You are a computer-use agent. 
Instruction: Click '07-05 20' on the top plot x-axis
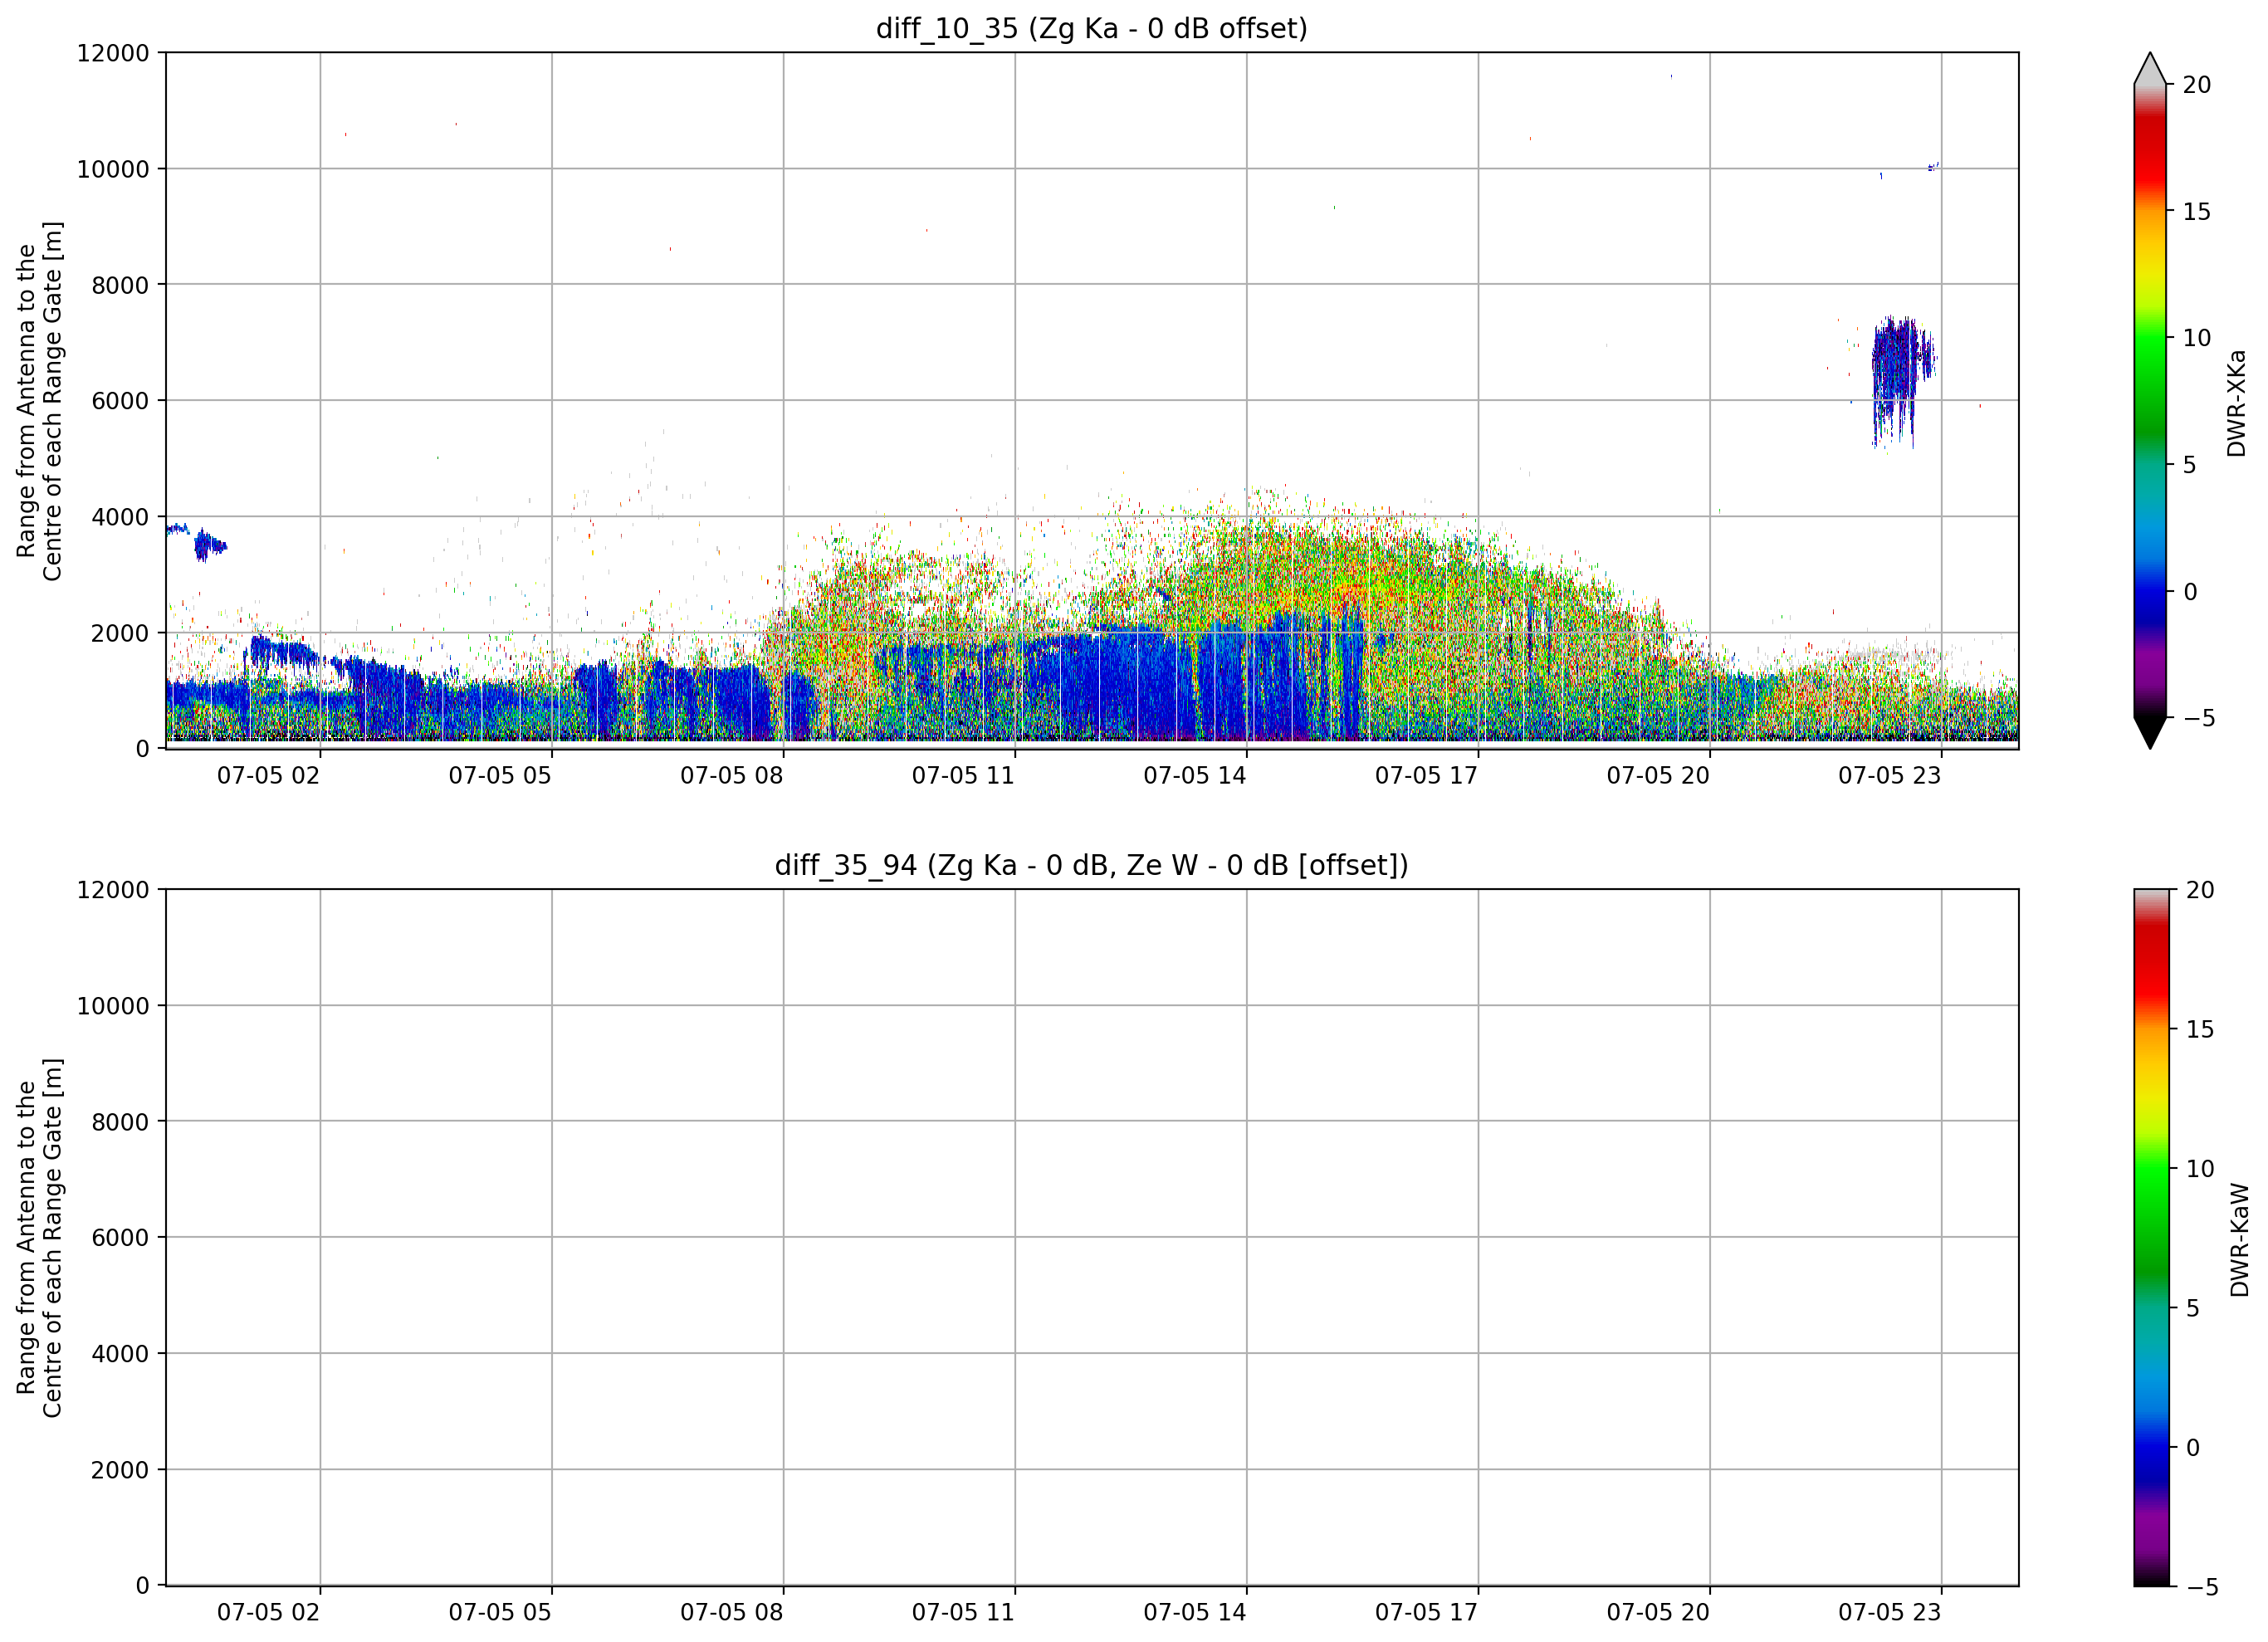pyautogui.click(x=1658, y=776)
